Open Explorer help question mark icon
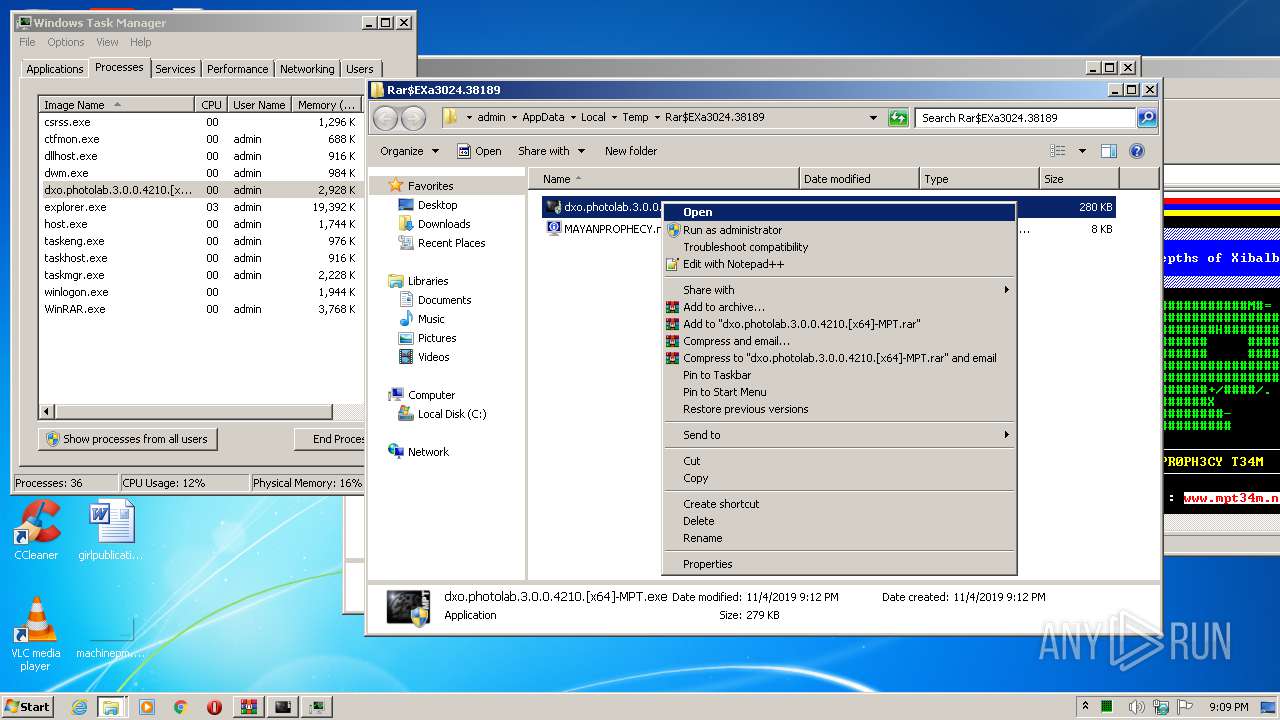The width and height of the screenshot is (1280, 720). [1137, 151]
